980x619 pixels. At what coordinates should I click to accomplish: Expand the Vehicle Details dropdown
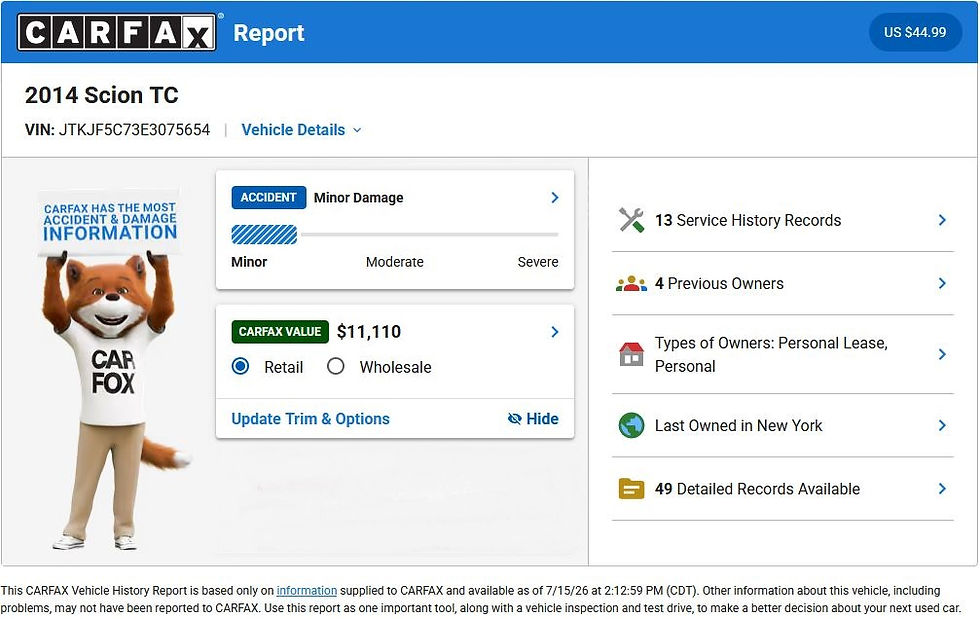[301, 130]
